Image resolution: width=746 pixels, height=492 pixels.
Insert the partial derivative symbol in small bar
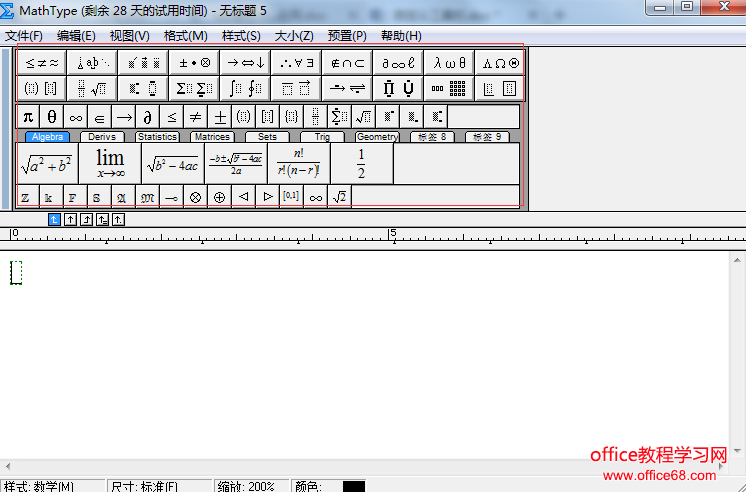147,117
